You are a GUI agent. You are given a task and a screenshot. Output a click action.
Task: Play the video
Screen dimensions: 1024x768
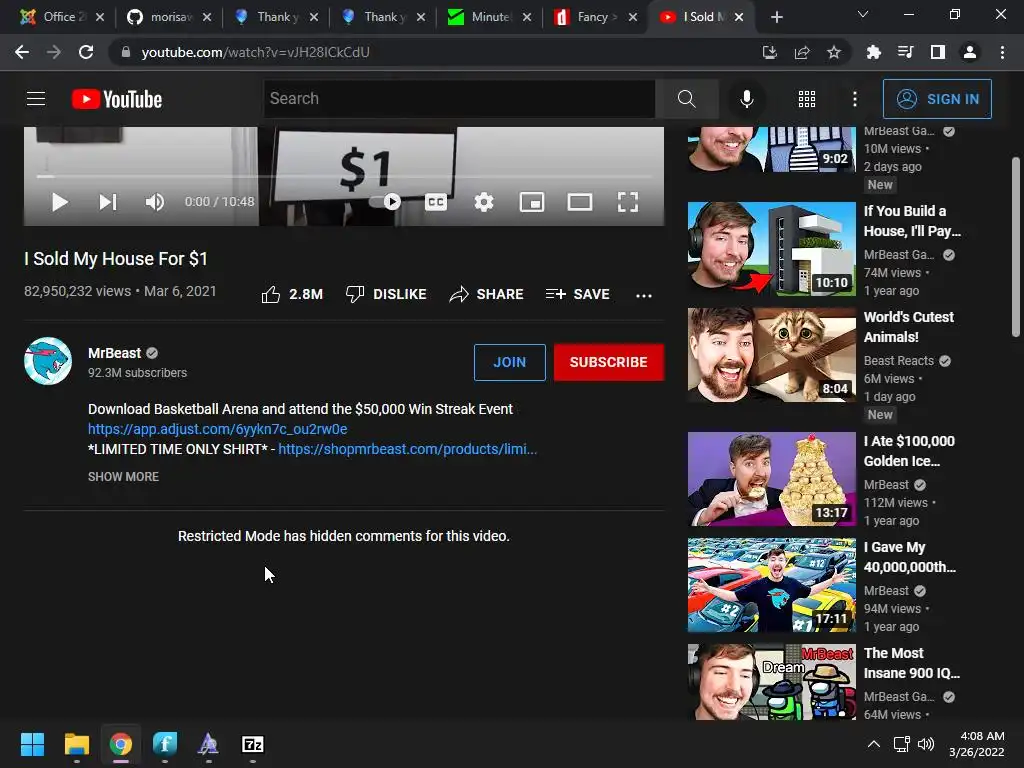click(x=59, y=202)
